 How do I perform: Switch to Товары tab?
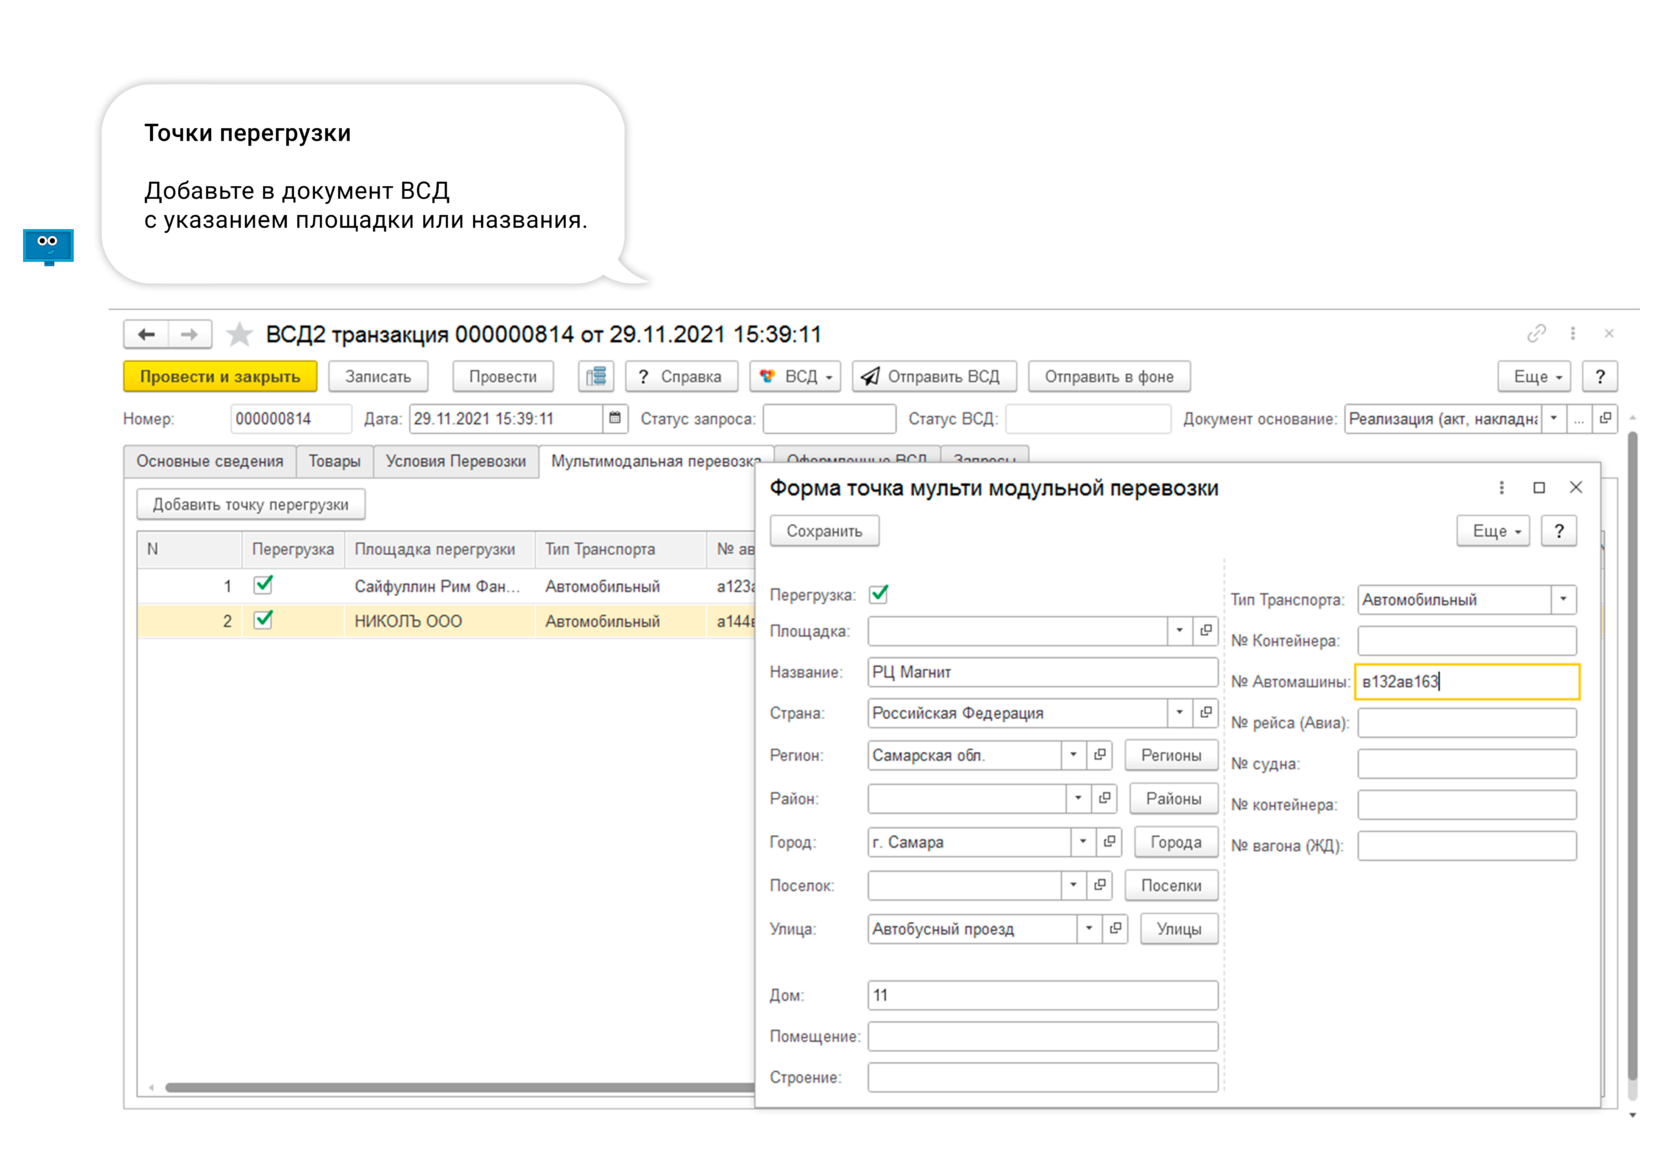[334, 461]
